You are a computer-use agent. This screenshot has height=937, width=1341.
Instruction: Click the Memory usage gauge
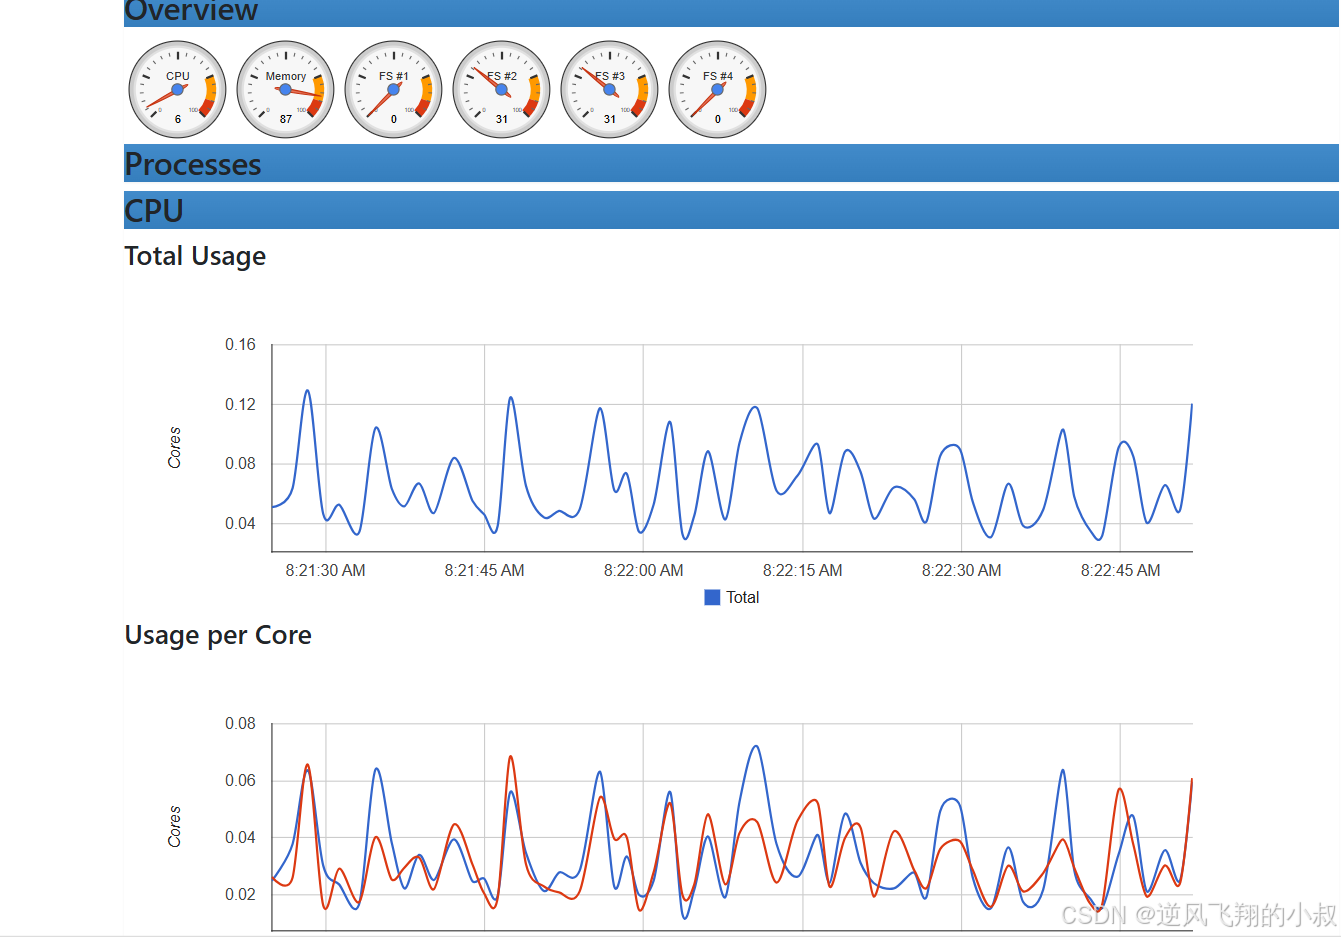[x=286, y=89]
